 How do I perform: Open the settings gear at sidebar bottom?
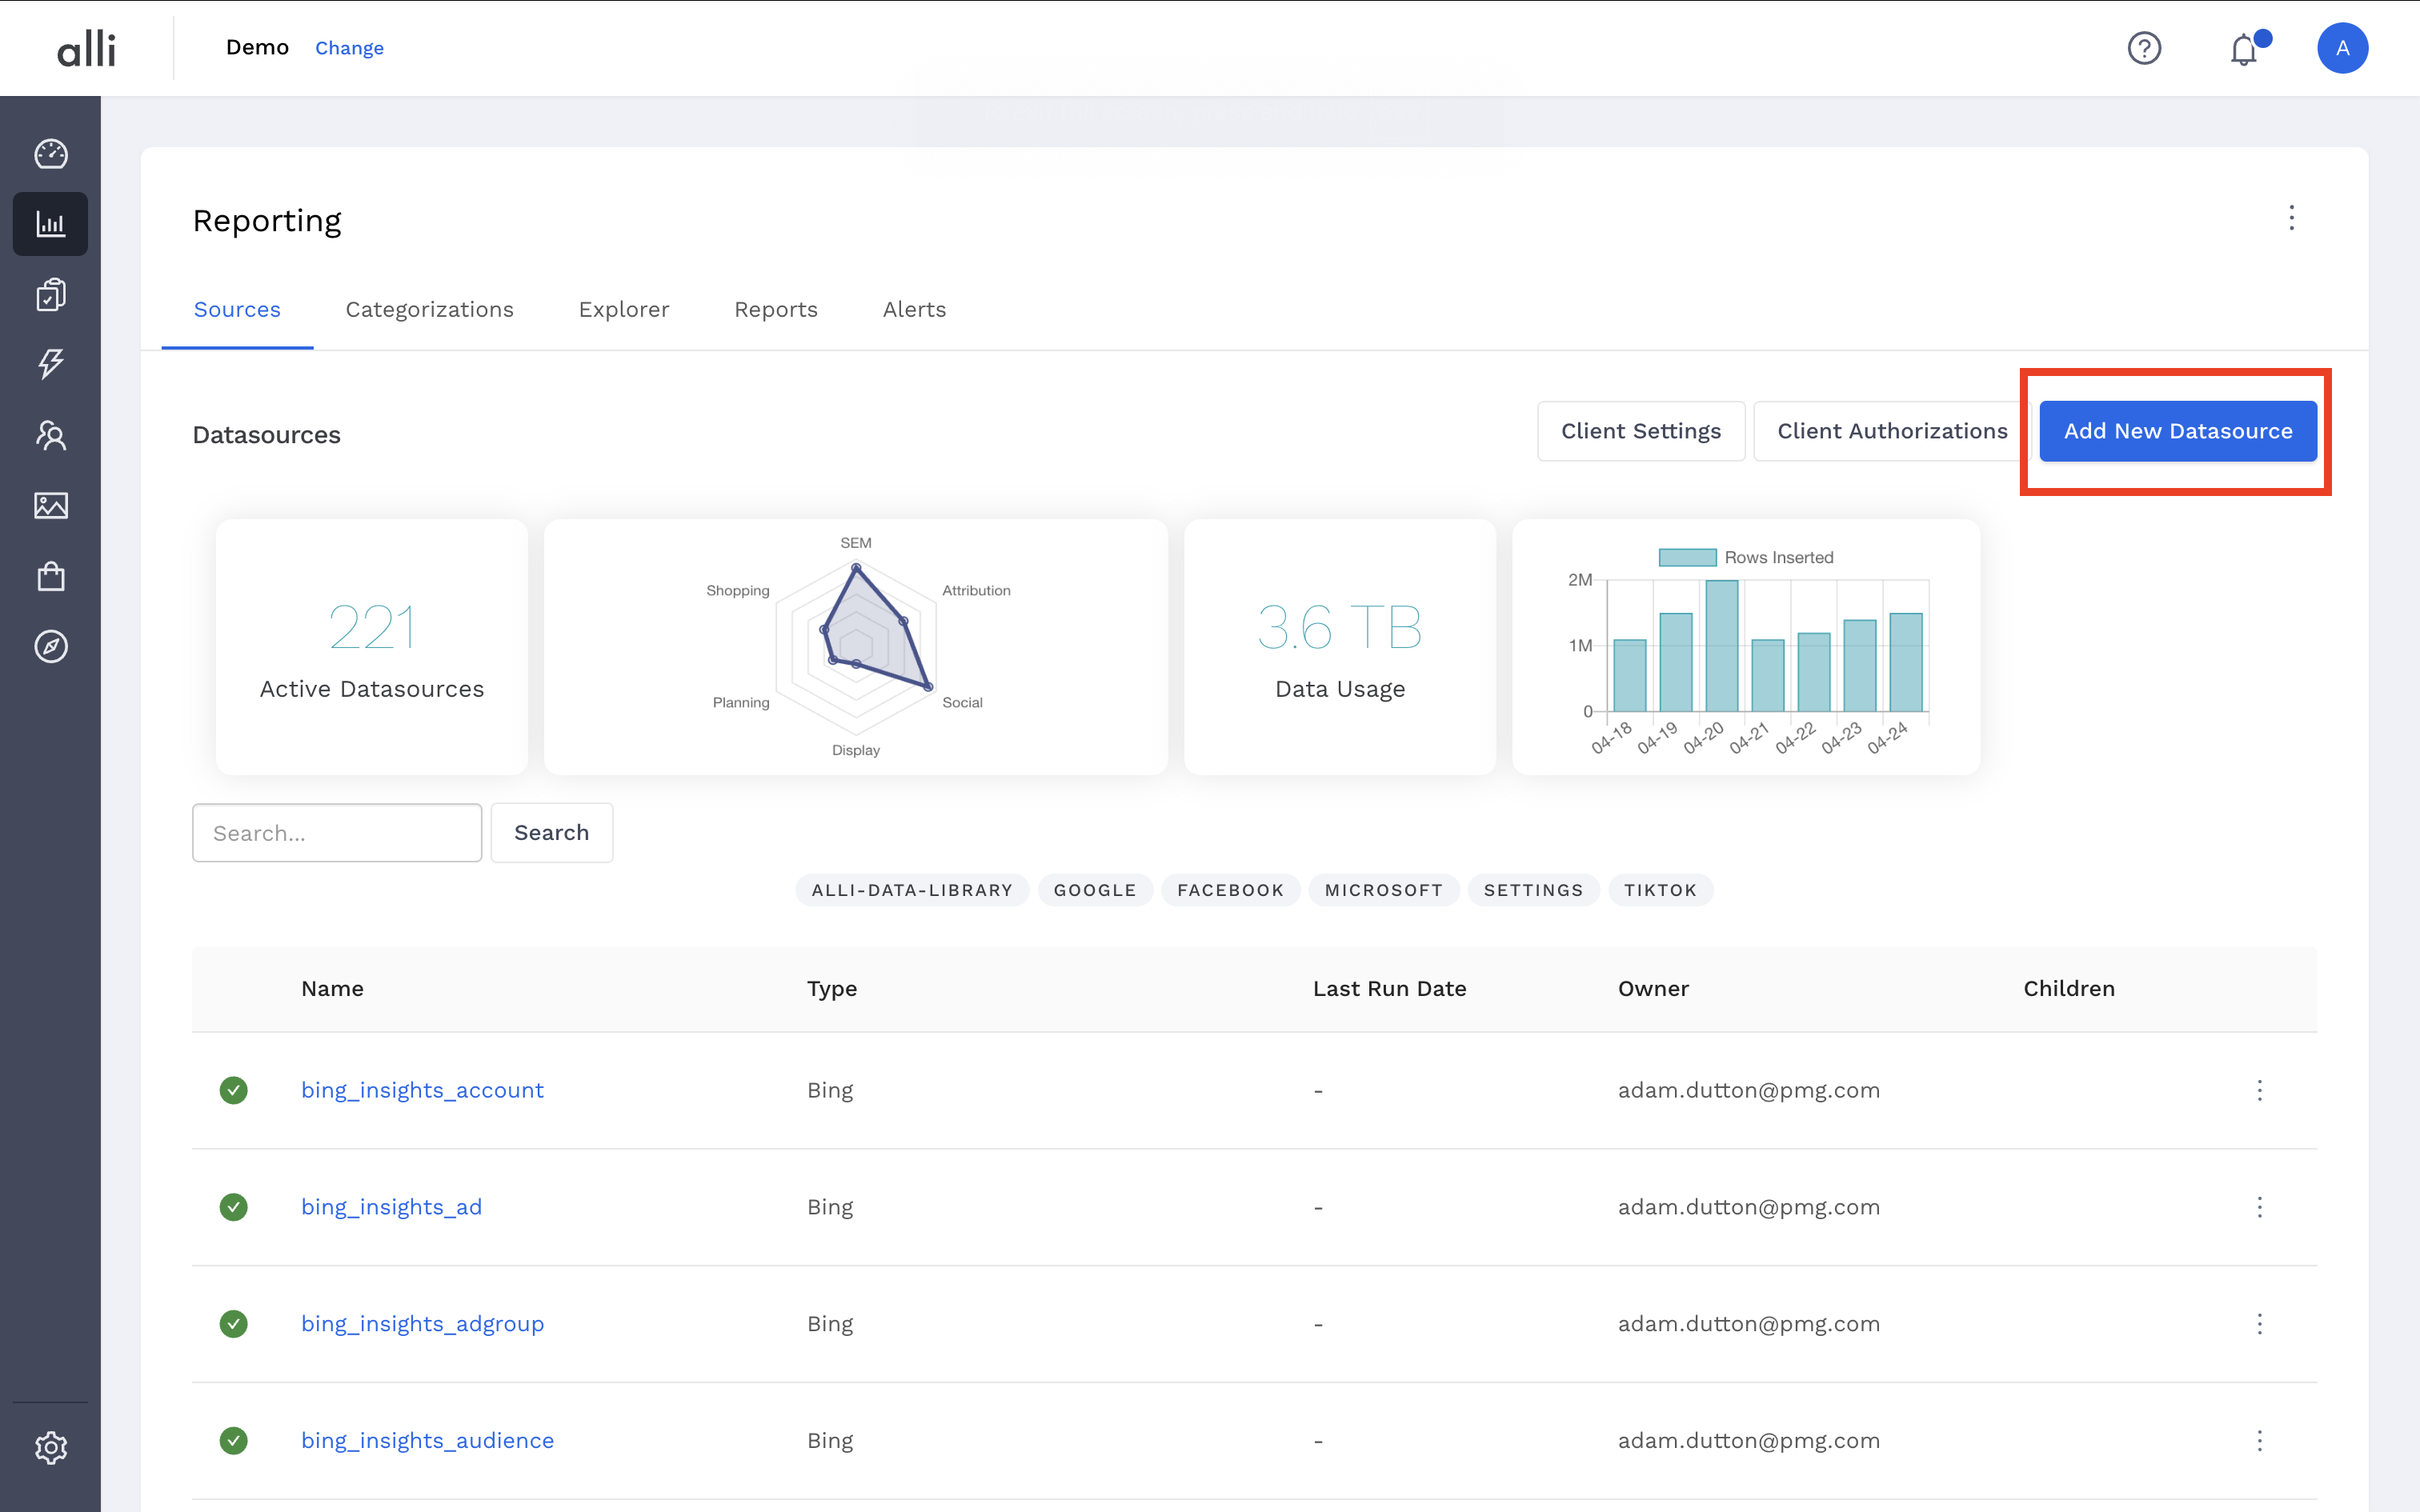(x=50, y=1446)
